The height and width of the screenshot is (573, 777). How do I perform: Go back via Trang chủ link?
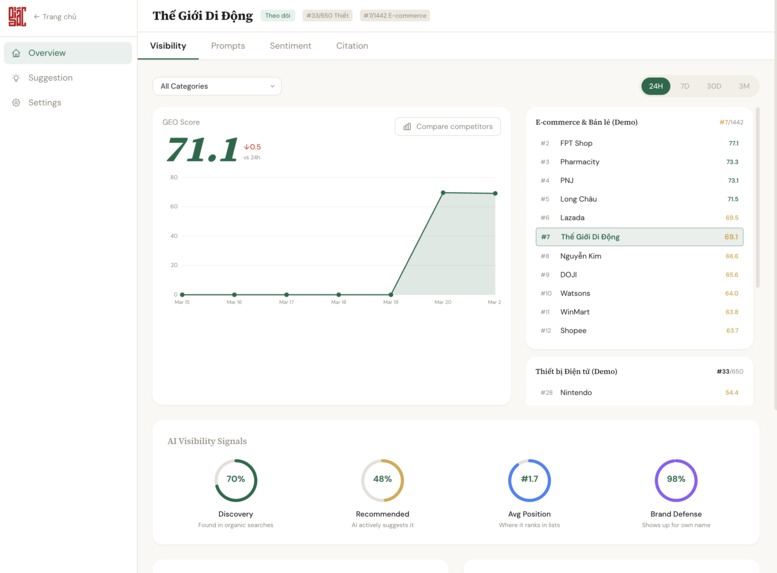(55, 16)
